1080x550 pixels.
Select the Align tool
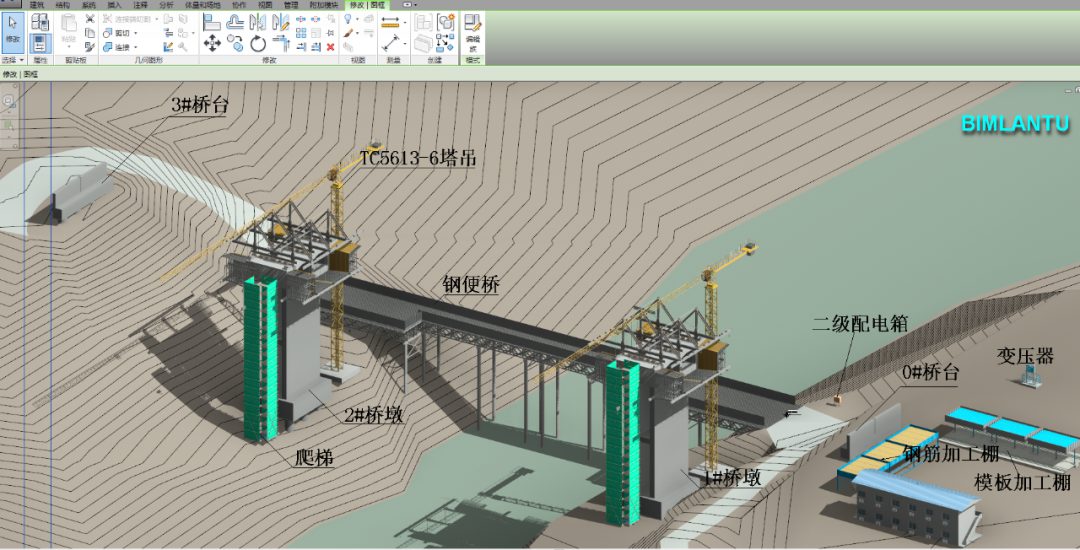pos(211,21)
